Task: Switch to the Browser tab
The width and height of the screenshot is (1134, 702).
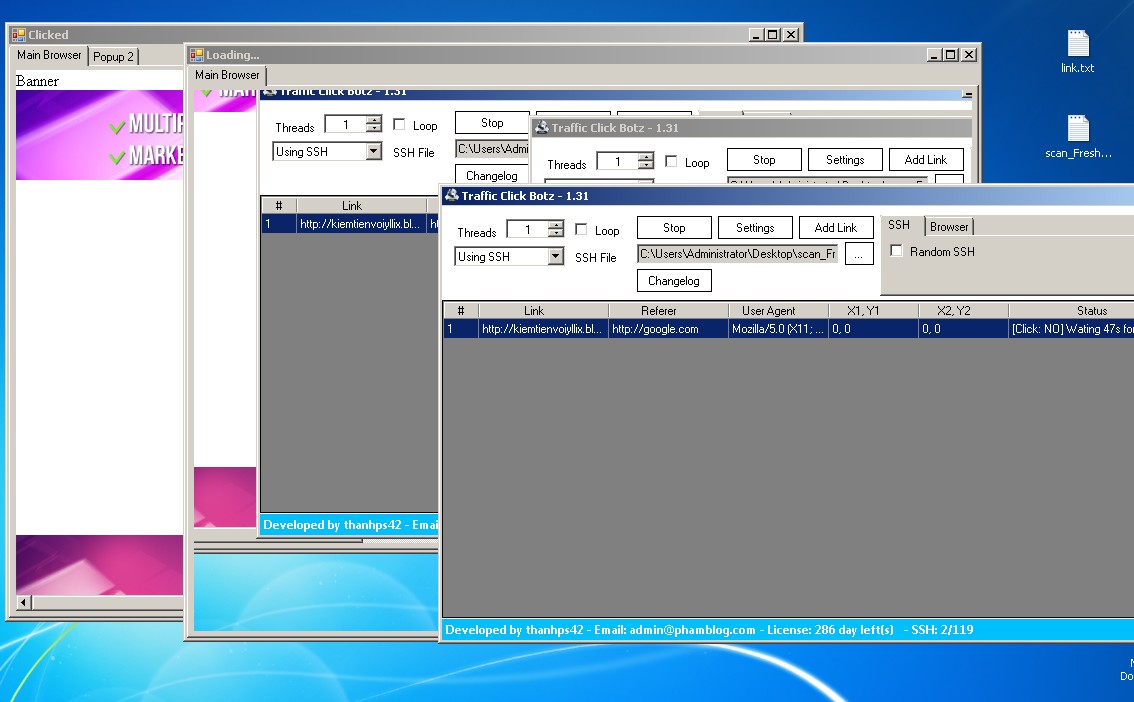Action: (x=949, y=227)
